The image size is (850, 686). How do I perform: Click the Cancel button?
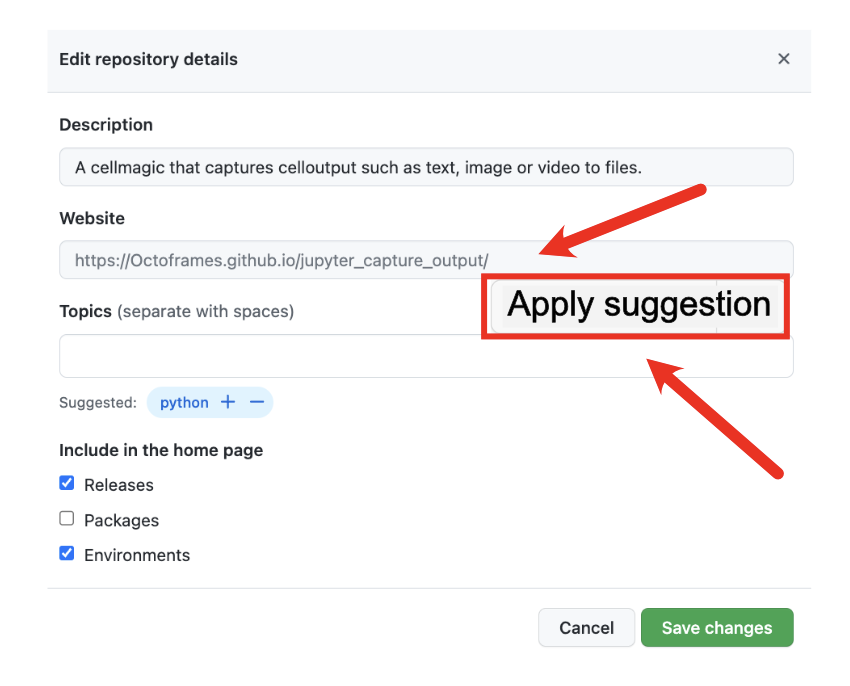[586, 627]
